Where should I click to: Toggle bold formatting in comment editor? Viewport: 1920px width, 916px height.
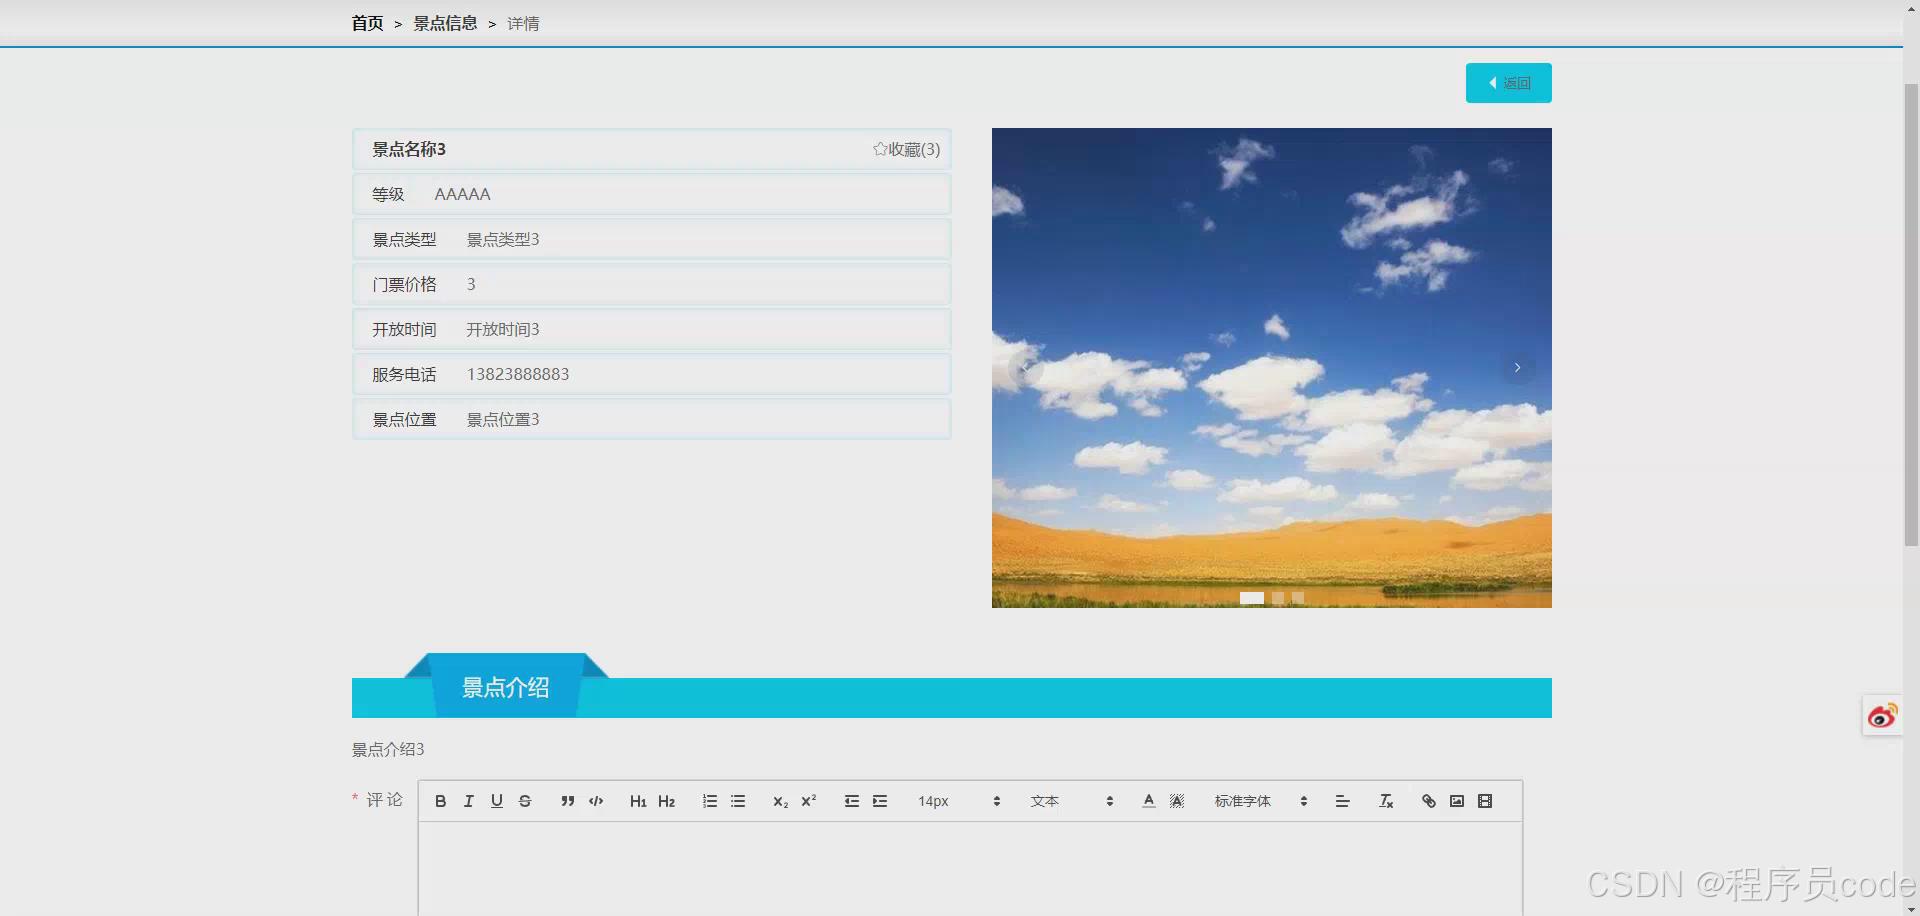click(440, 801)
